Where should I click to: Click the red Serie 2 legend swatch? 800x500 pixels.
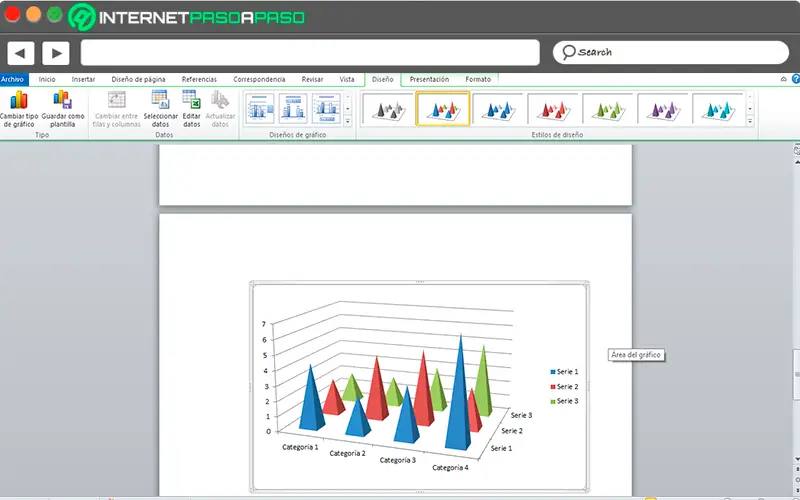pyautogui.click(x=553, y=387)
